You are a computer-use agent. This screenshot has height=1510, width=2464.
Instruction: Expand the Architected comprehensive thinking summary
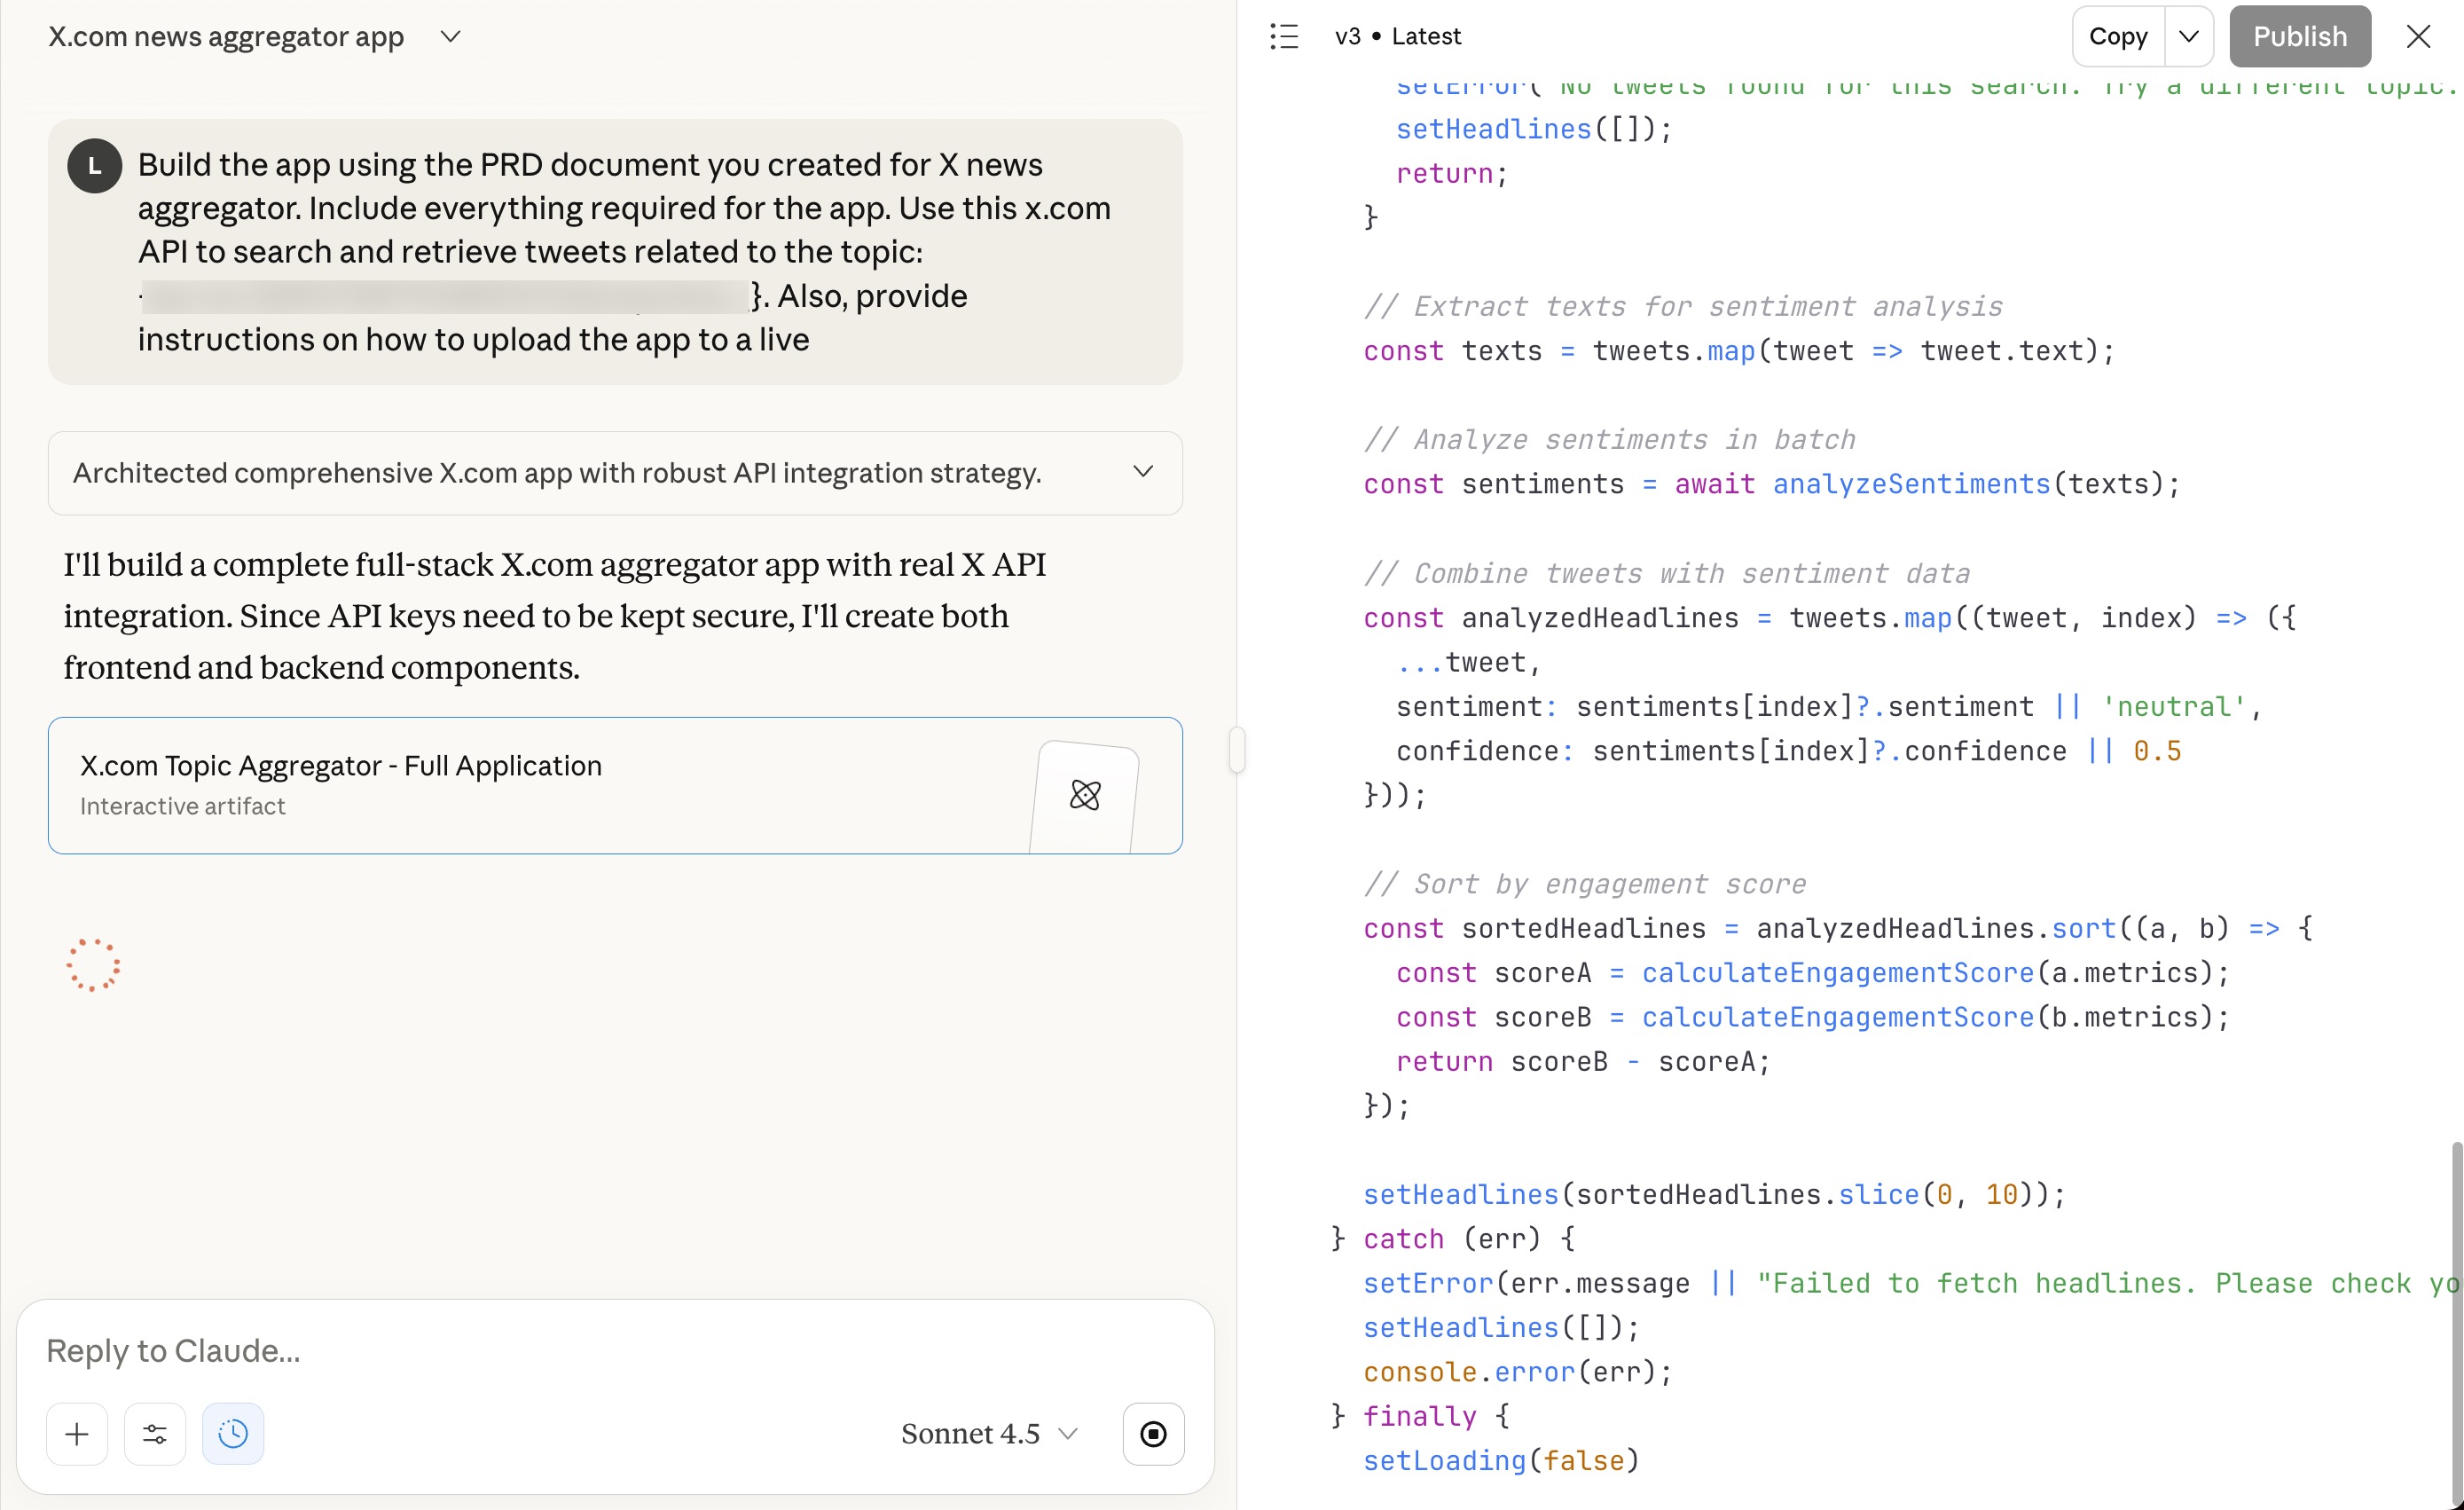pyautogui.click(x=1143, y=472)
